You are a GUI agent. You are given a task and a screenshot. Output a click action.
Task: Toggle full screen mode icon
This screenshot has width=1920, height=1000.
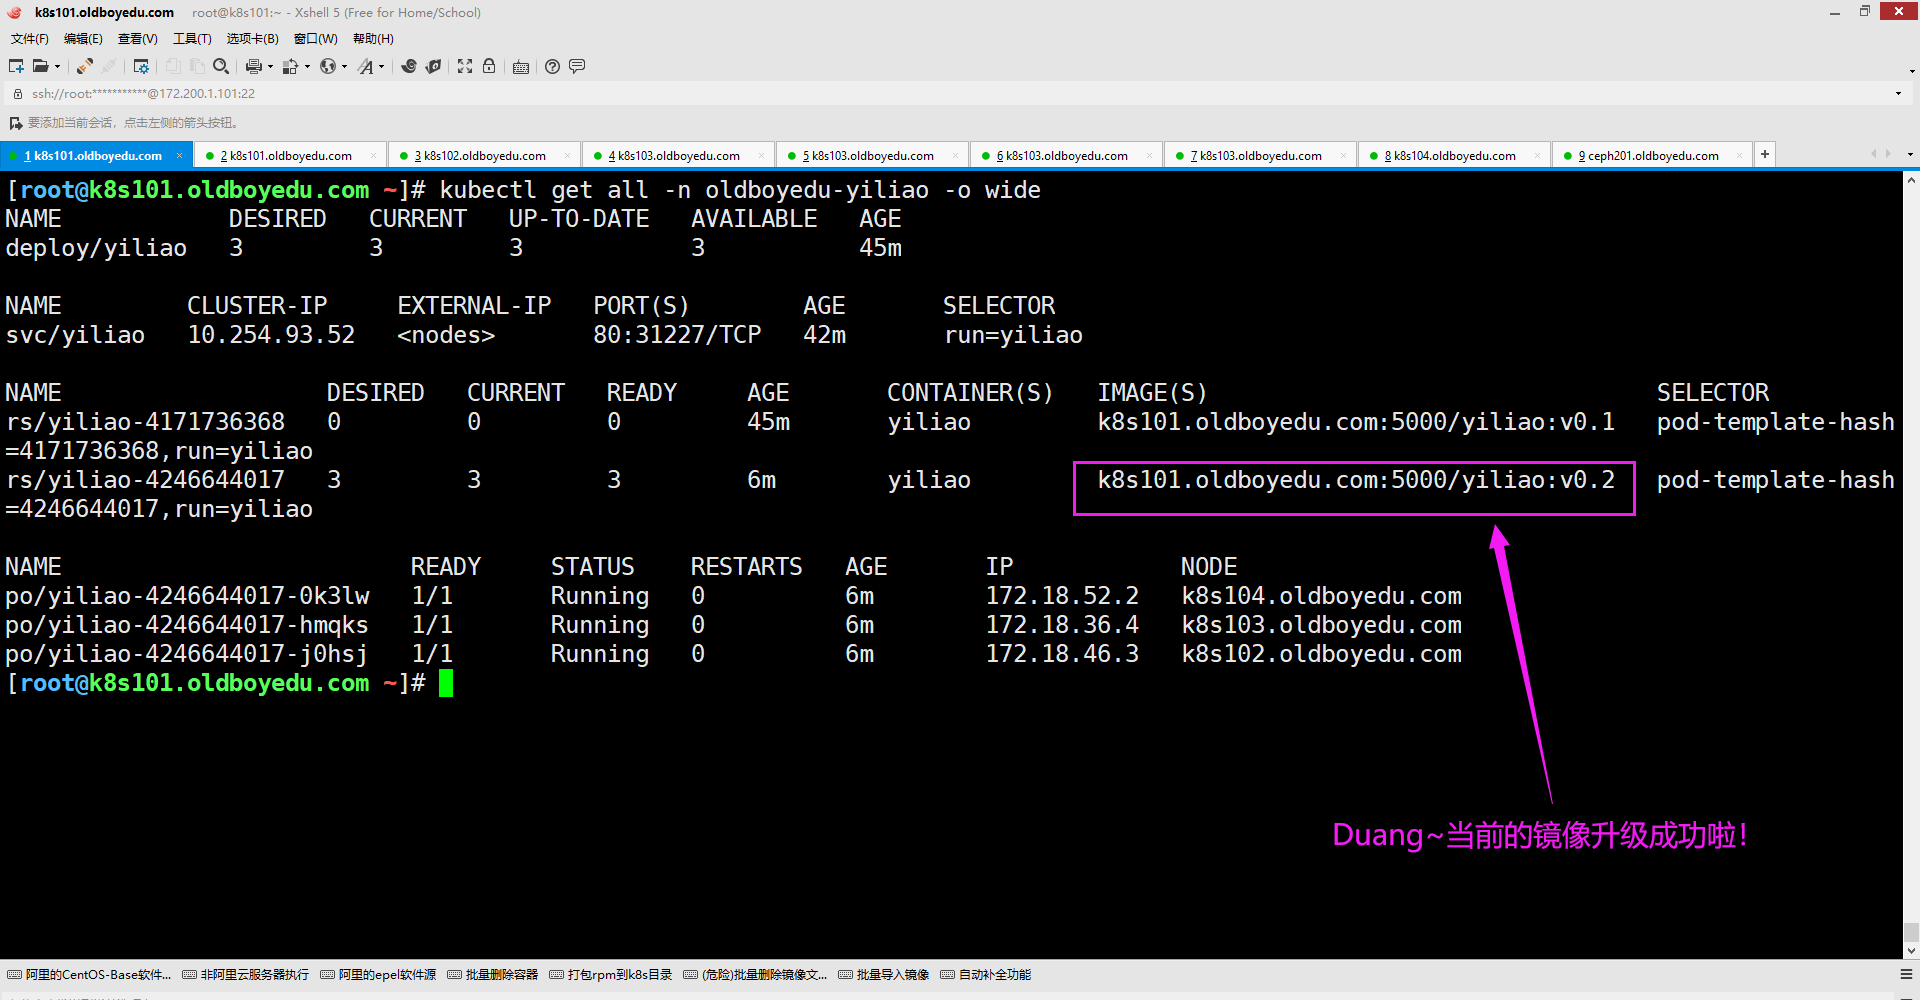465,66
